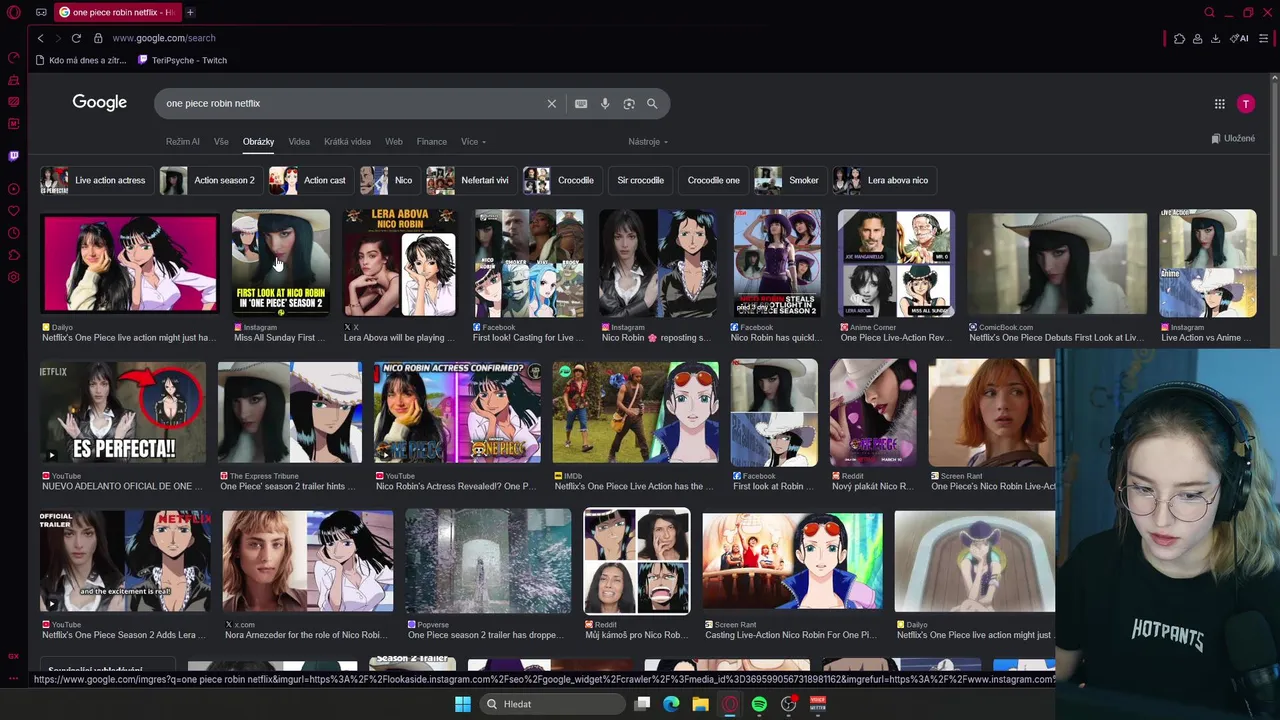The image size is (1280, 720).
Task: Expand the Nástroje tools dropdown
Action: 648,142
